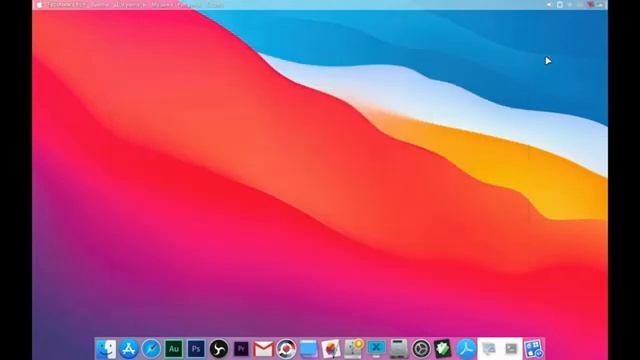Open the light-blue circle A icon
The image size is (640, 360).
tap(466, 349)
